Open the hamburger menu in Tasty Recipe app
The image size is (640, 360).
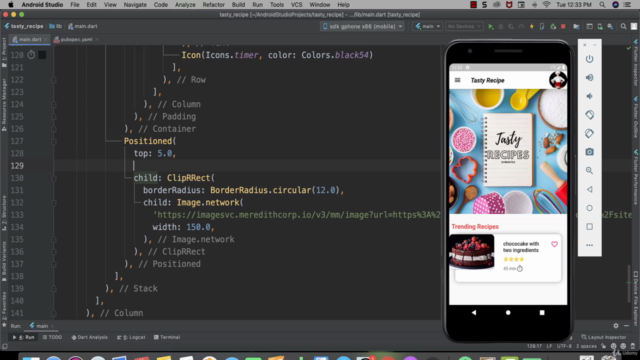[458, 80]
